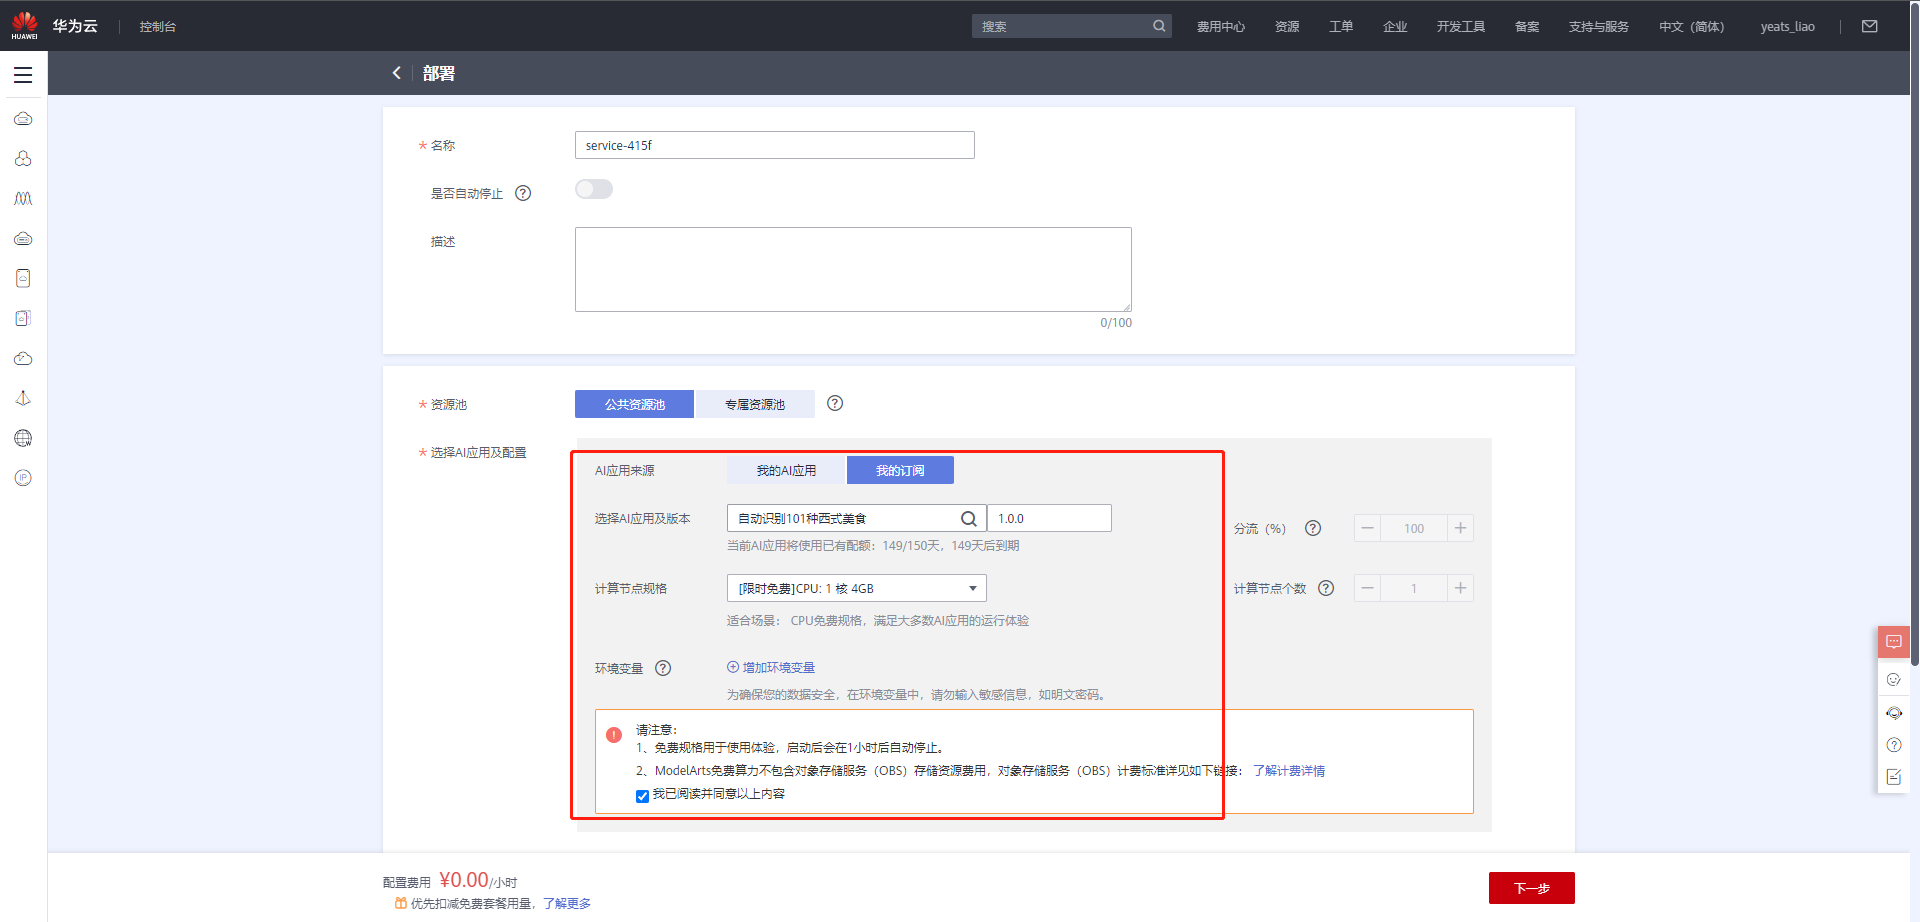Viewport: 1920px width, 922px height.
Task: Decrease 分流 (%) with minus button
Action: (1367, 528)
